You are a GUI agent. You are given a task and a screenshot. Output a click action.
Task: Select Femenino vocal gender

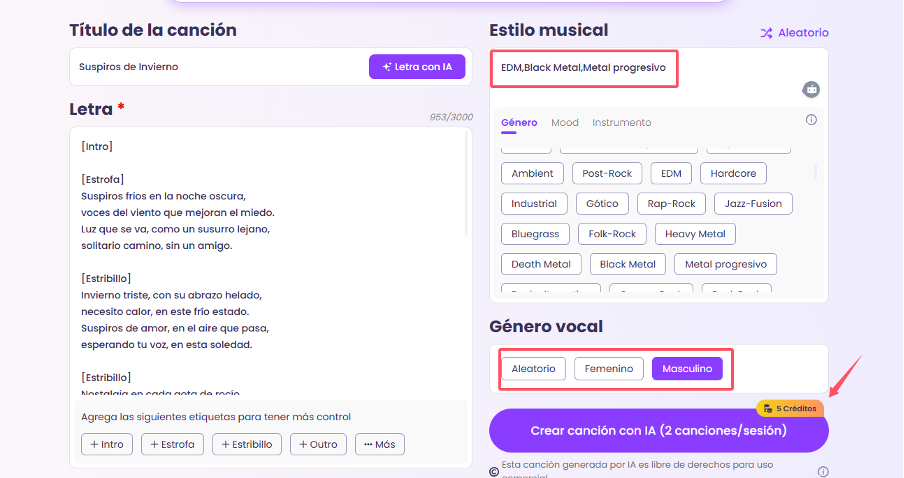608,369
